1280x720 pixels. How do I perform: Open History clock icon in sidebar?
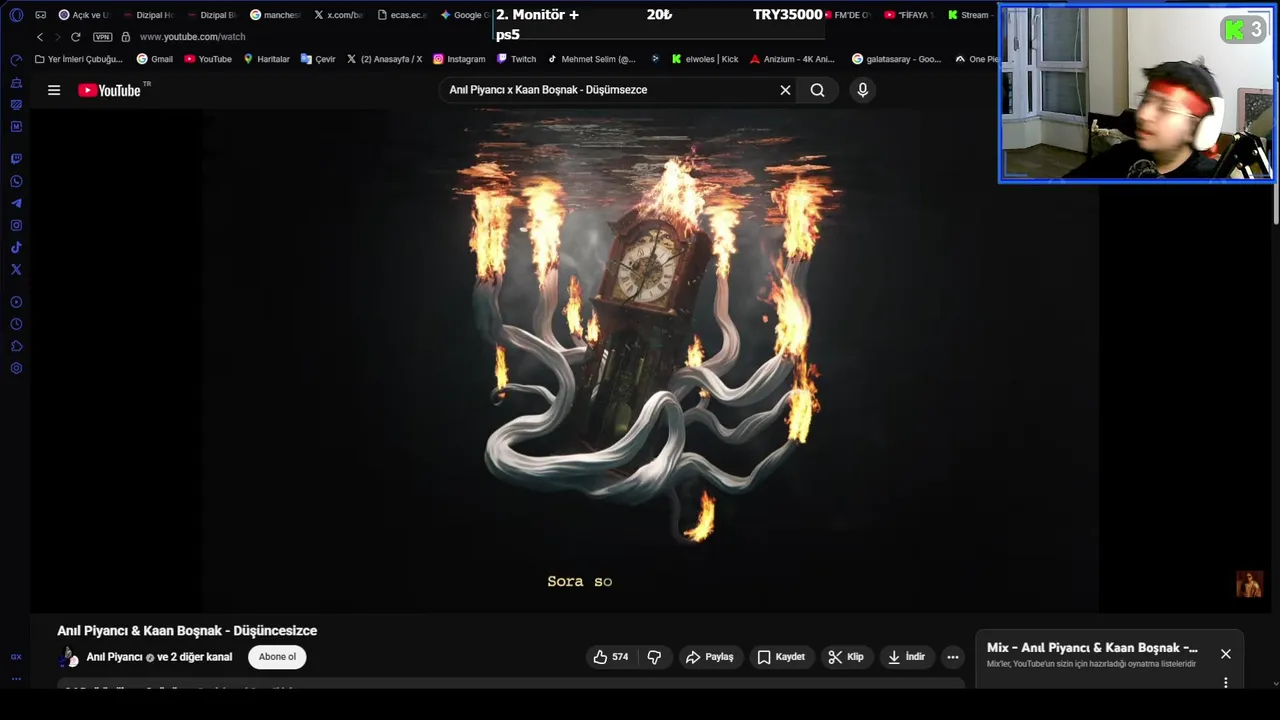[16, 324]
